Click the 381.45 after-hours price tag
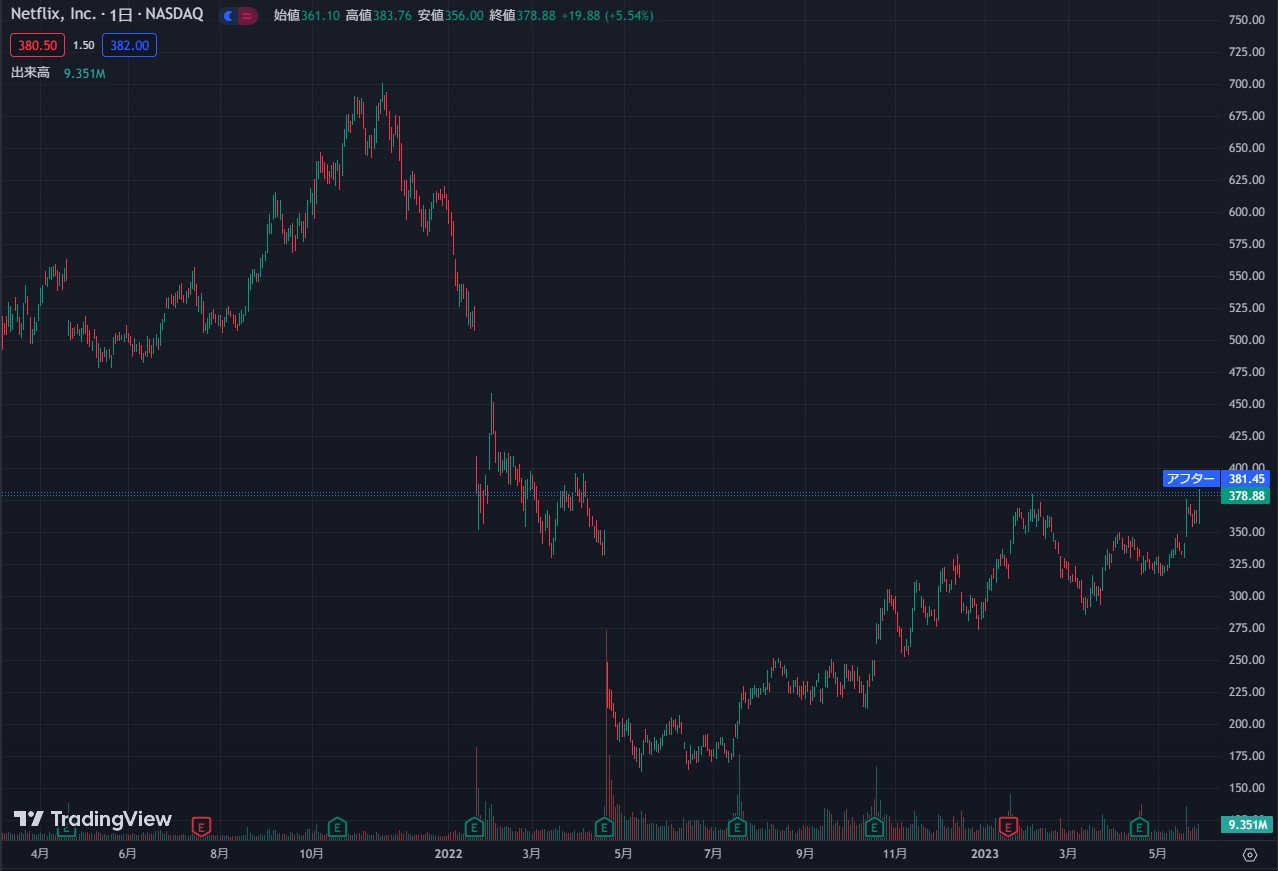 (x=1246, y=479)
